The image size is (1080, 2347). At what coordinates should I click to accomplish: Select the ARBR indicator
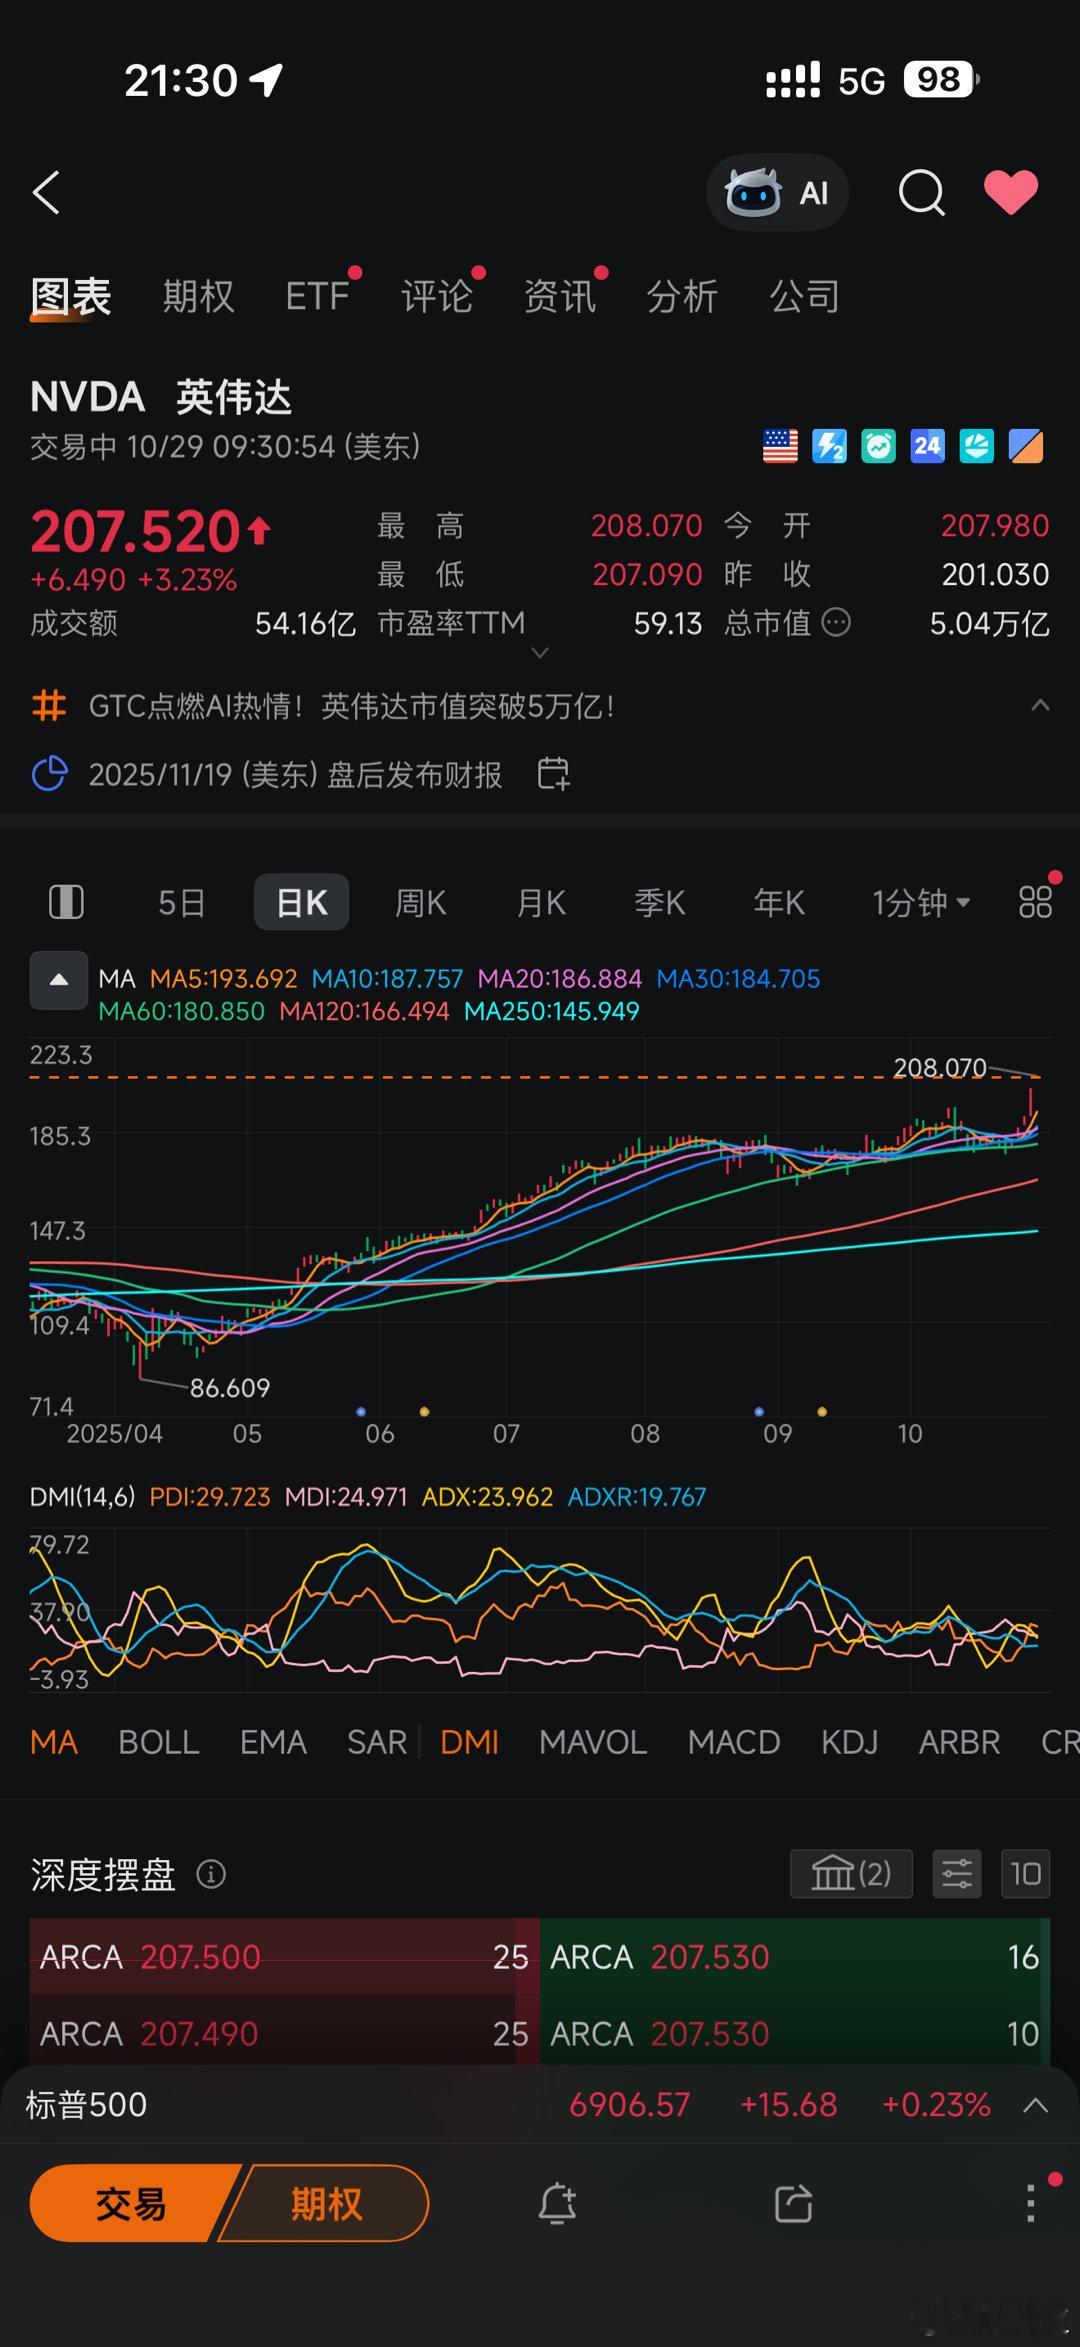pos(960,1743)
